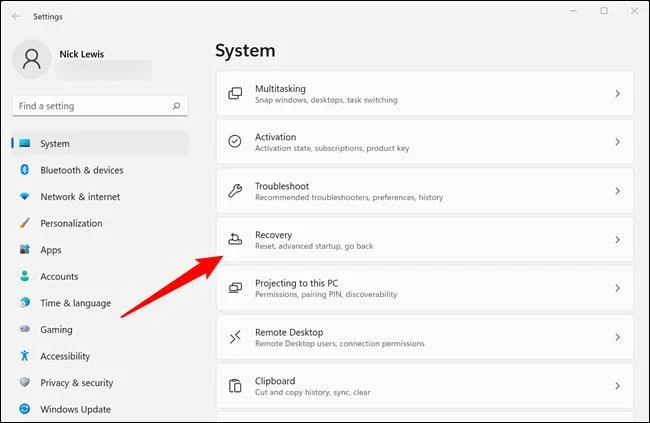The height and width of the screenshot is (423, 650).
Task: Open Accessibility settings section
Action: click(100, 356)
